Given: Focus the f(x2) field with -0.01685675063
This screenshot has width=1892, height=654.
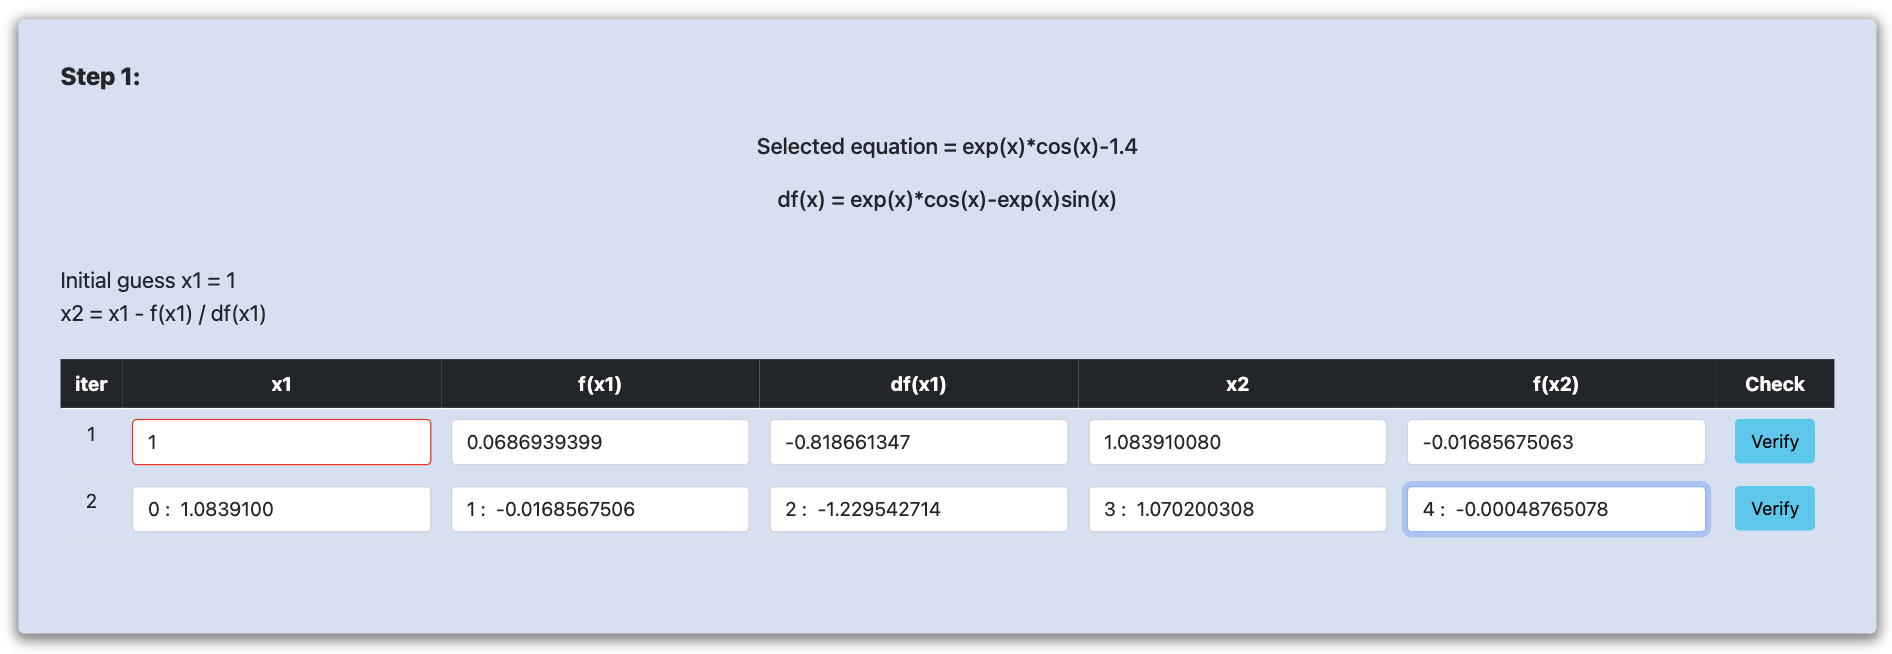Looking at the screenshot, I should pyautogui.click(x=1556, y=442).
